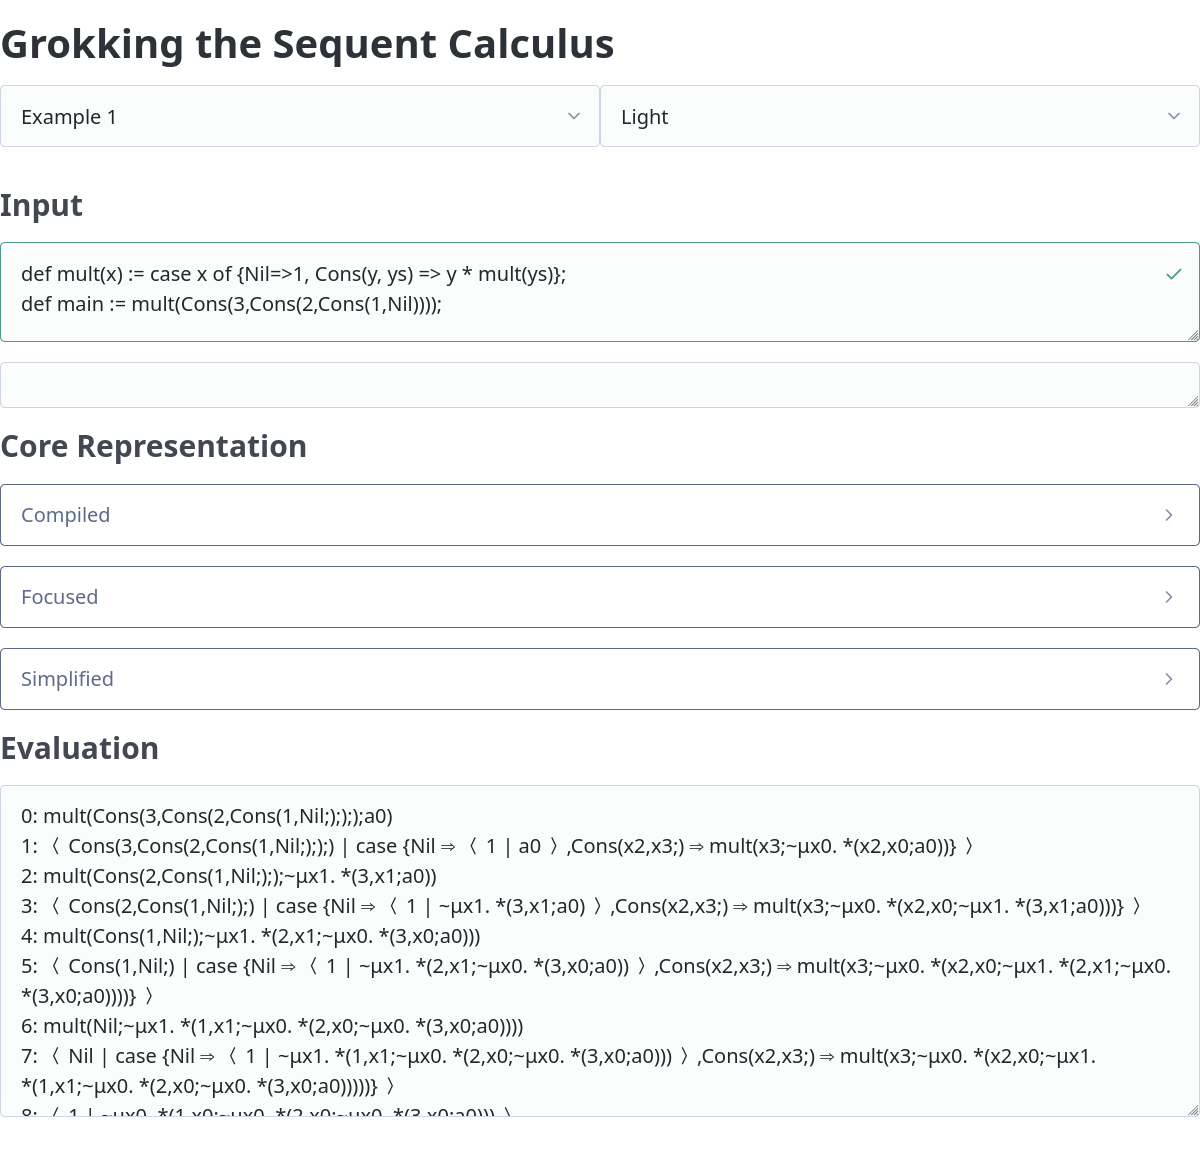The height and width of the screenshot is (1156, 1200).
Task: Click the Compiled row's right chevron icon
Action: (1169, 515)
